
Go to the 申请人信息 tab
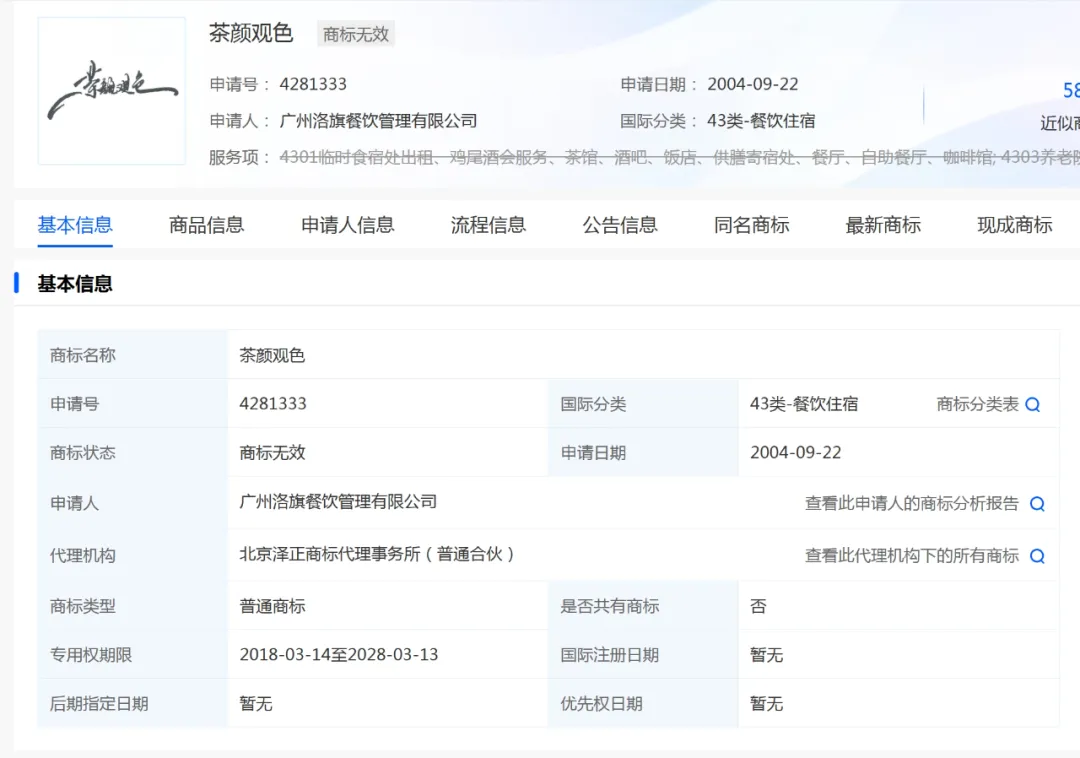pos(348,225)
